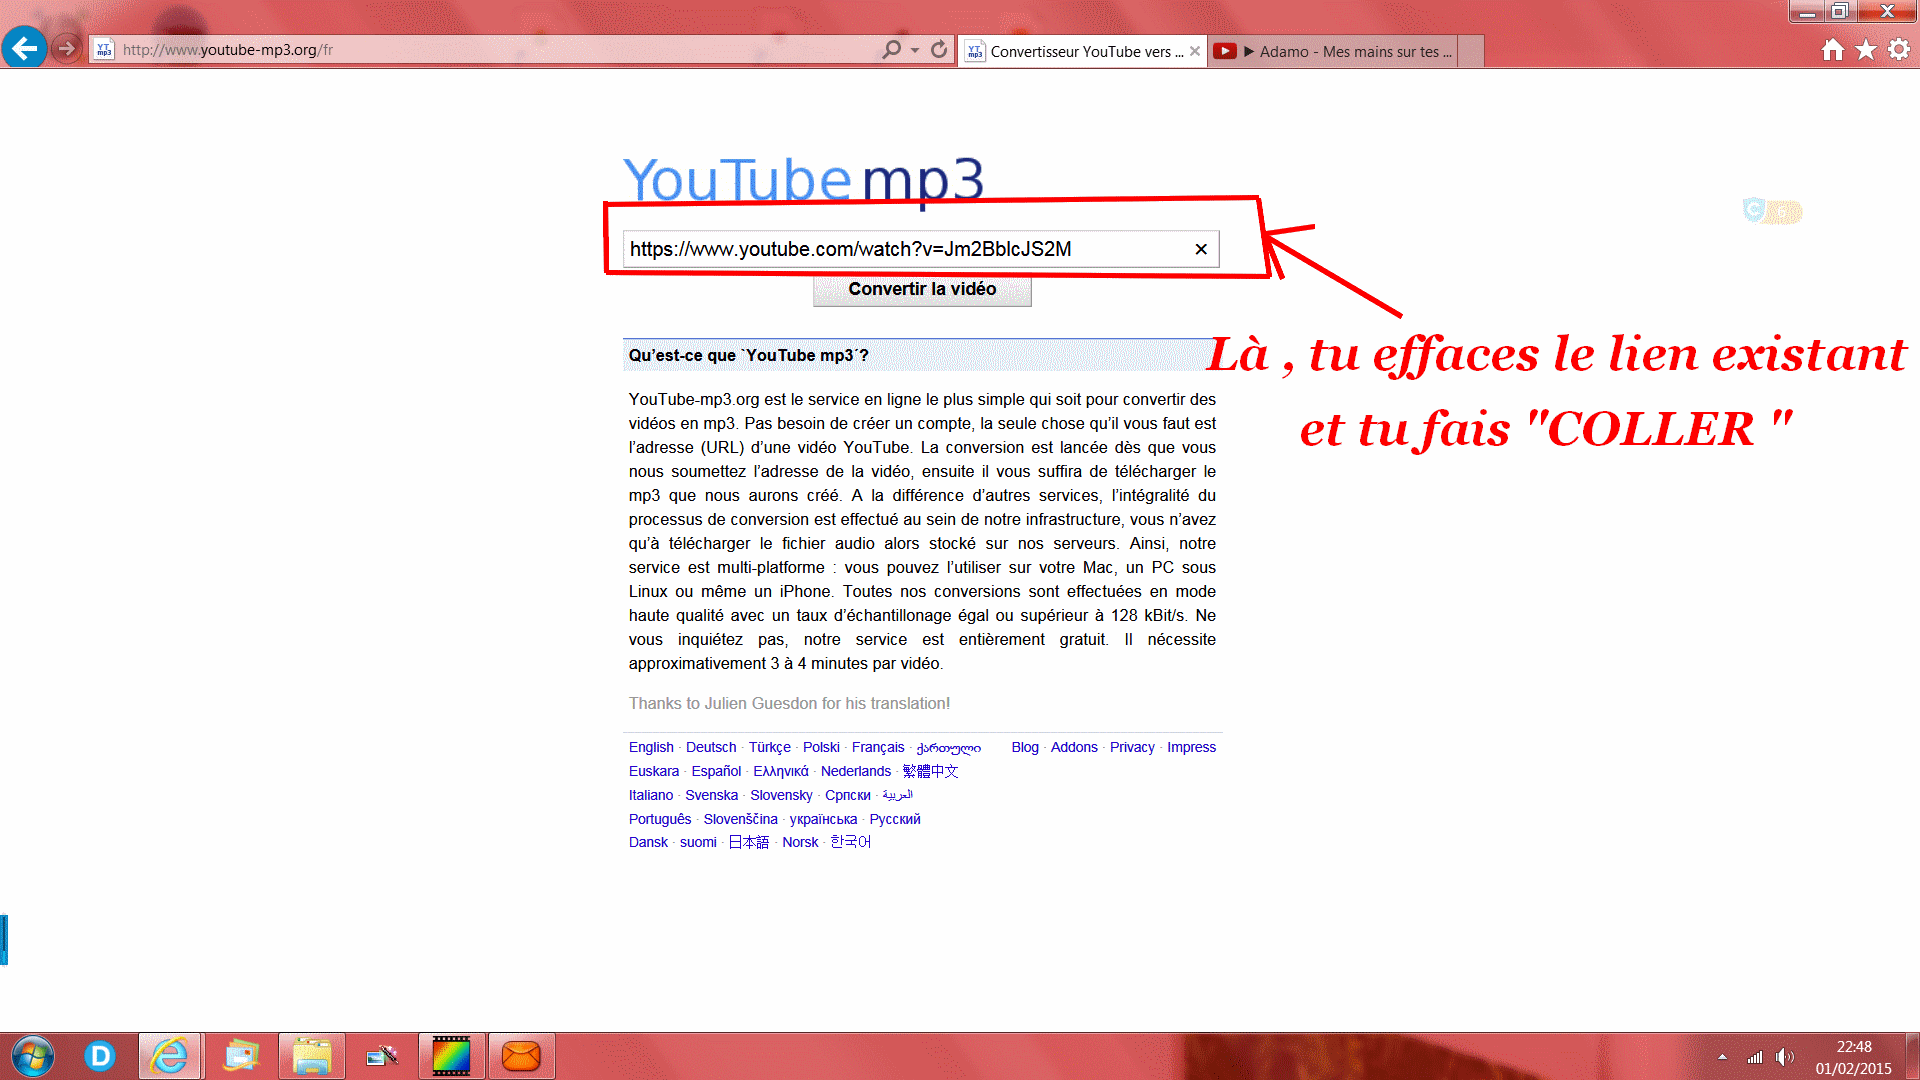Image resolution: width=1920 pixels, height=1080 pixels.
Task: Open the Windows Start orb
Action: (32, 1056)
